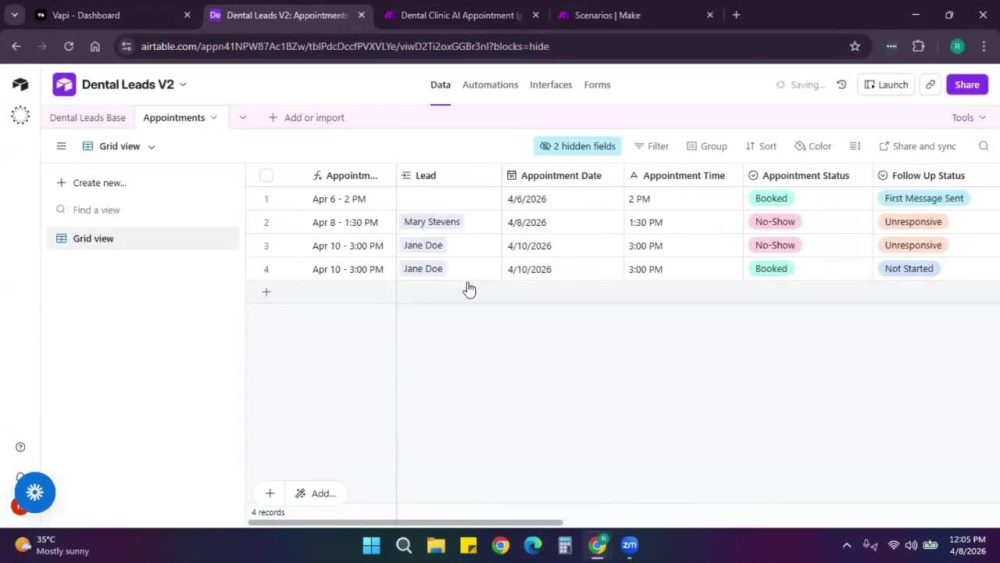Open the Omni AI assistant icon

(x=20, y=115)
